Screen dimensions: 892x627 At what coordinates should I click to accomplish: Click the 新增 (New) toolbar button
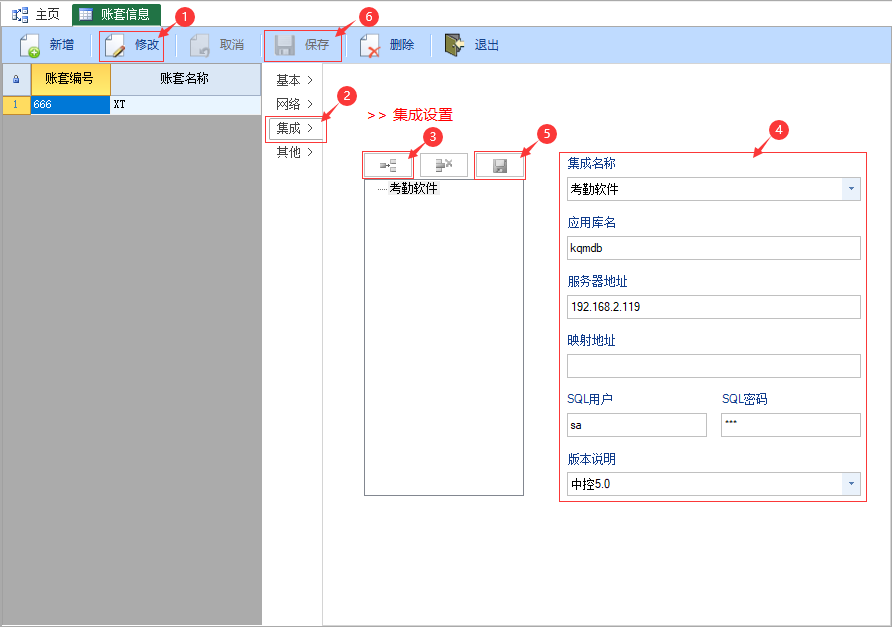tap(47, 45)
